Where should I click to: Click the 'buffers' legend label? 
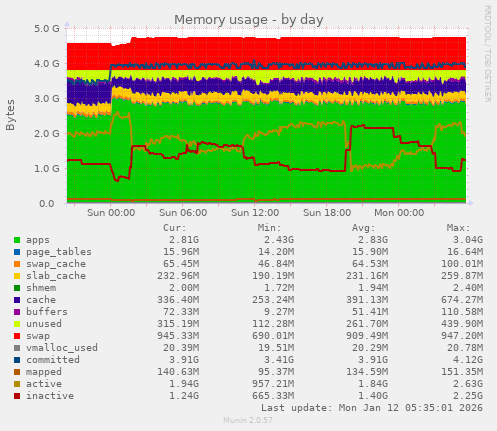[47, 312]
